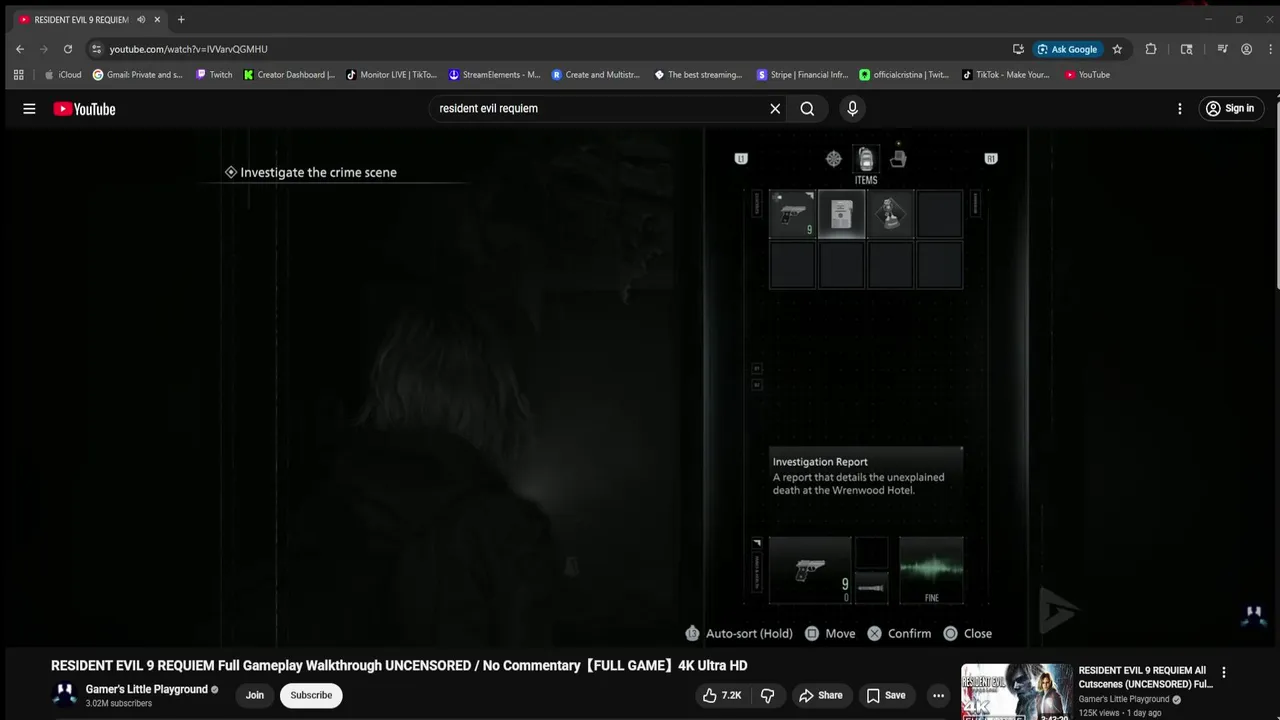Close the RESIDENT EVIL 9 REQUIEM tab

click(x=157, y=19)
